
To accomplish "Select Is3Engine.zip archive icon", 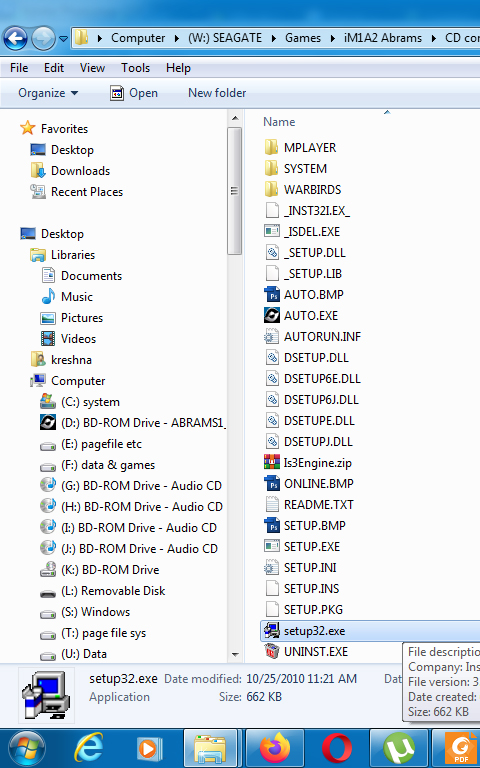I will coord(271,462).
